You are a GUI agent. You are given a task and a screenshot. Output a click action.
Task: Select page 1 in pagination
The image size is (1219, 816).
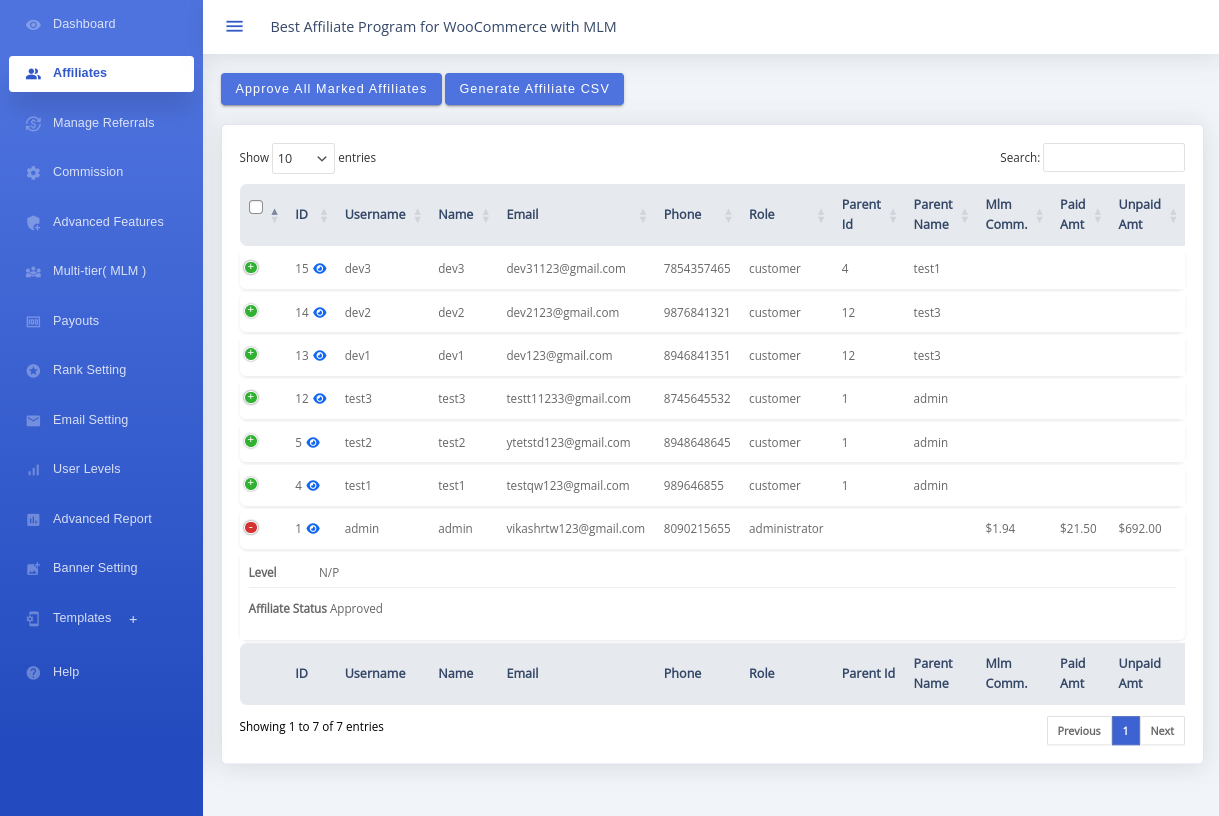(x=1125, y=731)
